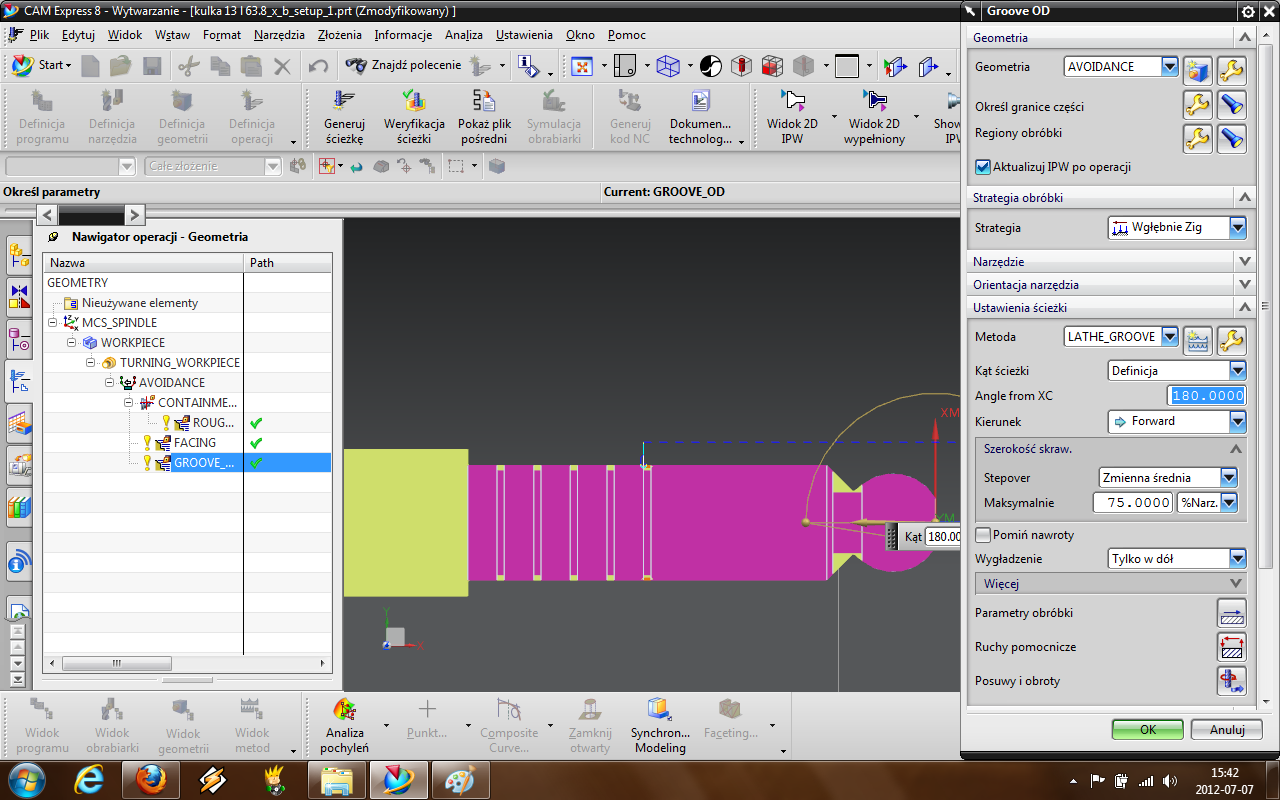1280x800 pixels.
Task: Click Anuluj button
Action: [1227, 730]
